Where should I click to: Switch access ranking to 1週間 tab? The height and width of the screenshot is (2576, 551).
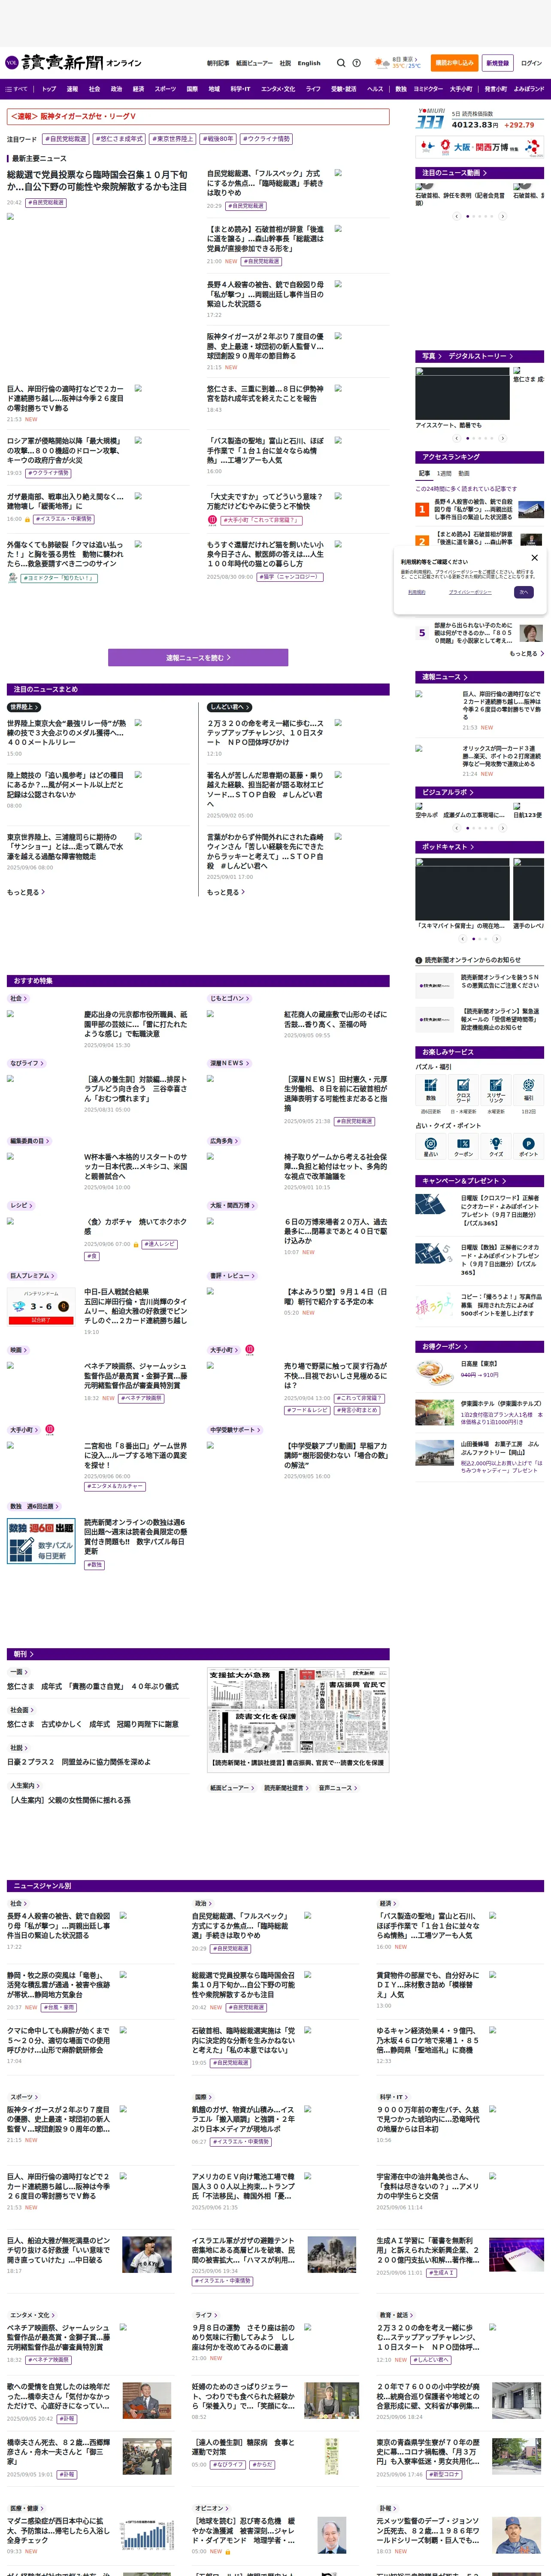pos(444,474)
